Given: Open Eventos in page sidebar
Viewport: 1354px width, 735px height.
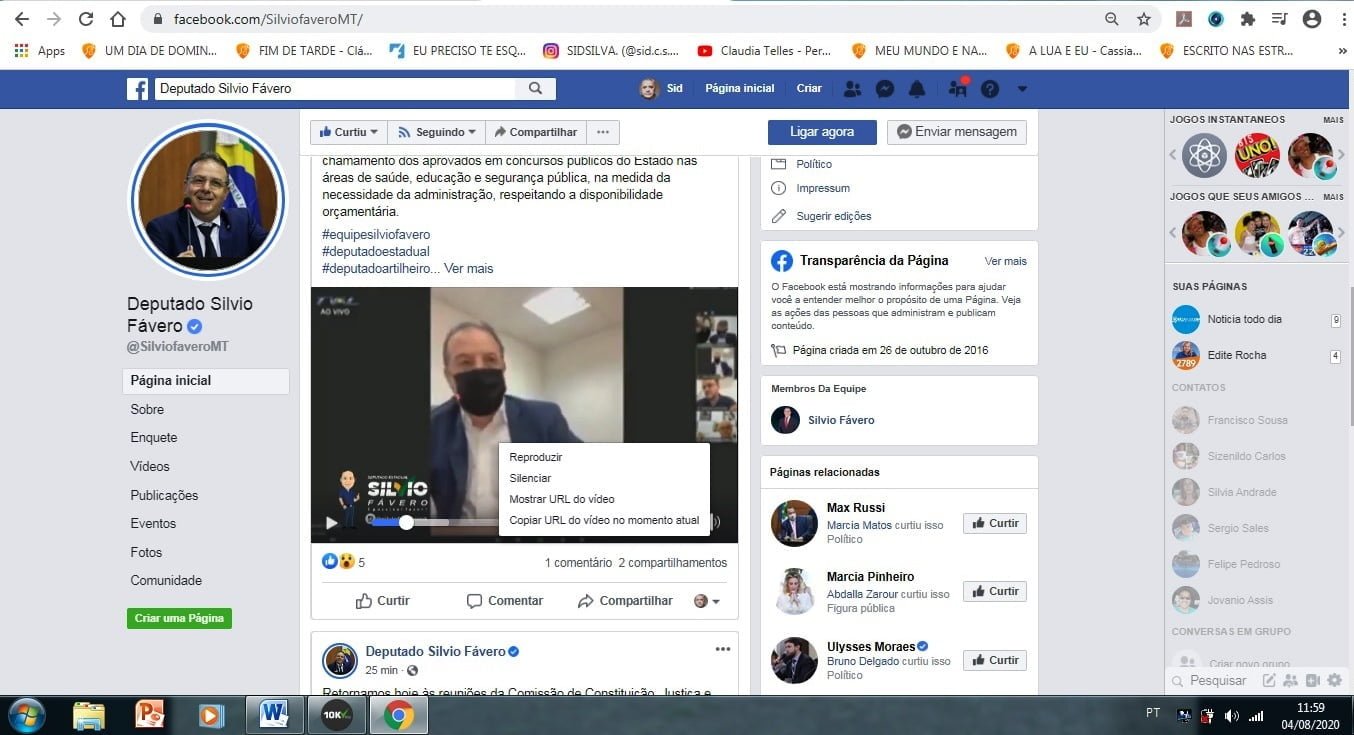Looking at the screenshot, I should (153, 523).
